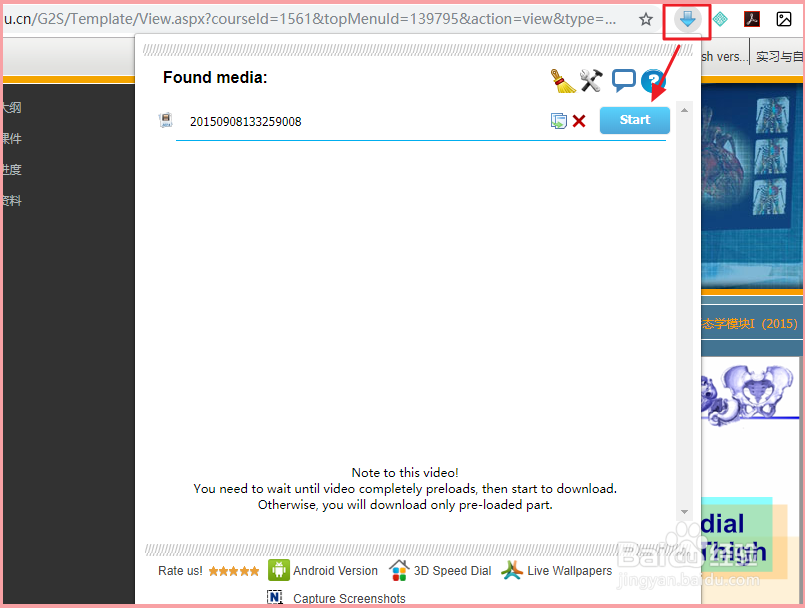
Task: Open the Flash Video Downloader extension icon
Action: click(x=687, y=20)
